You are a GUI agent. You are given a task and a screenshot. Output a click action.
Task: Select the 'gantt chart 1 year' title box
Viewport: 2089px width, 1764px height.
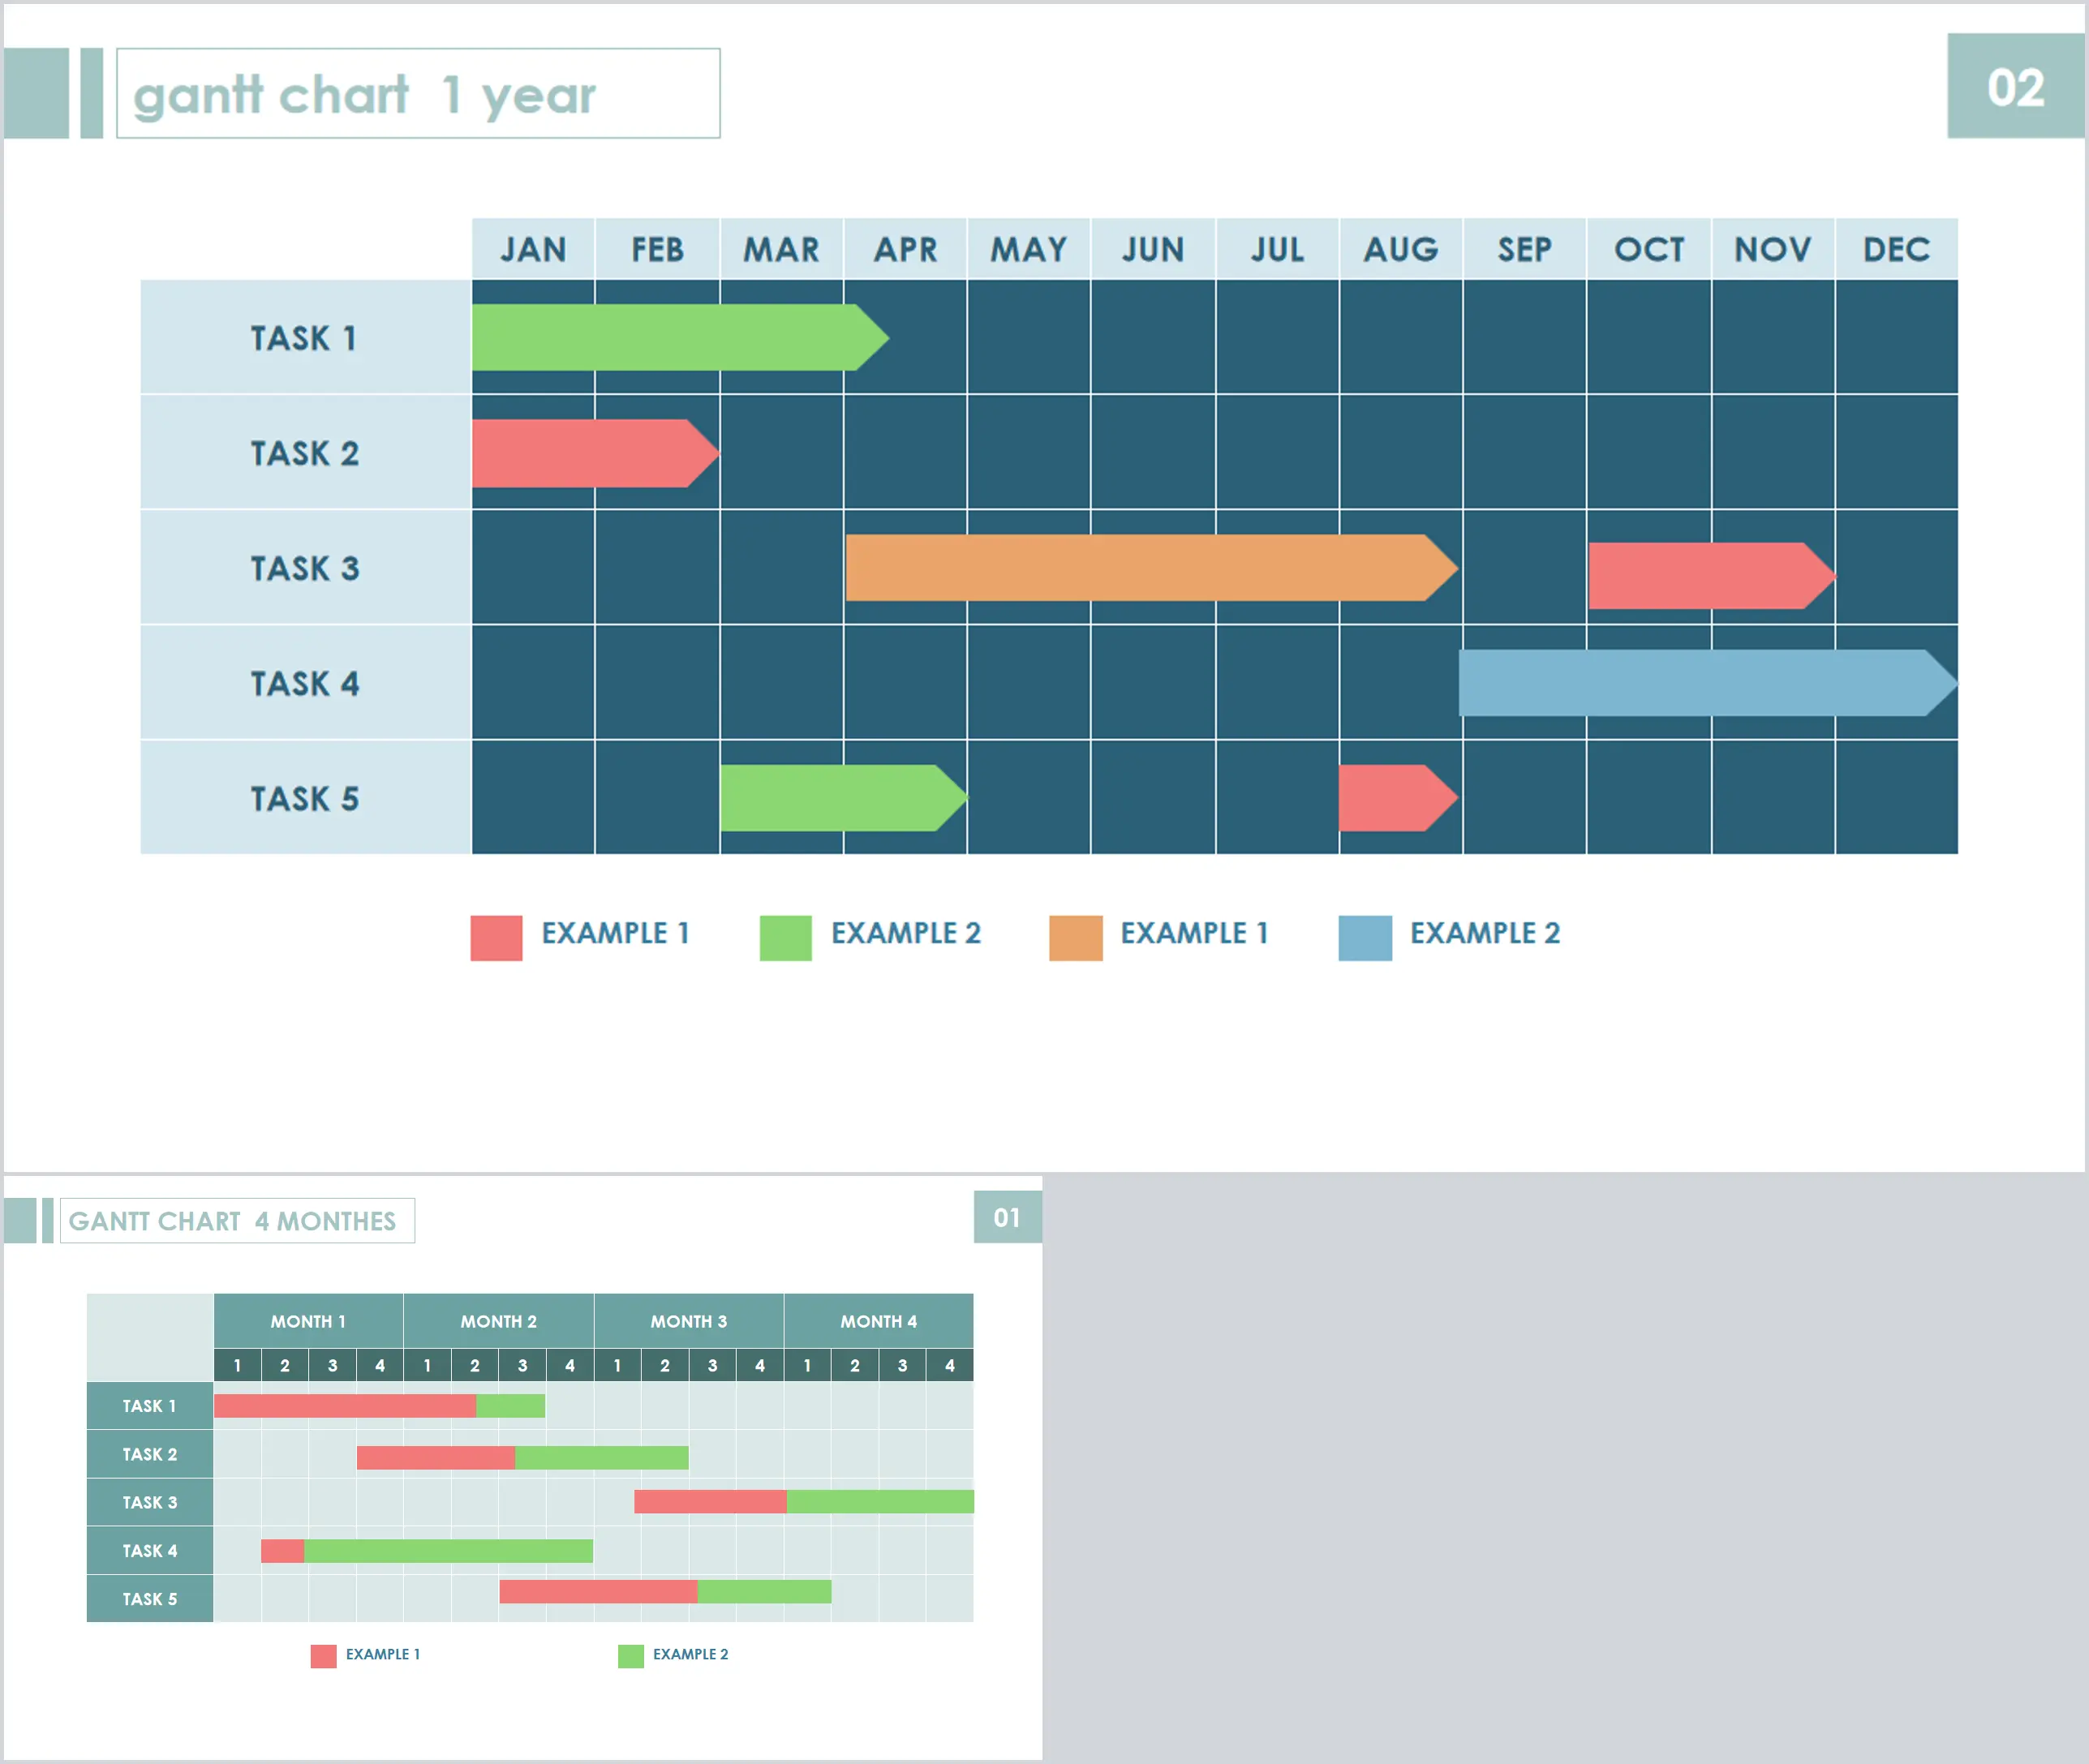pyautogui.click(x=418, y=93)
